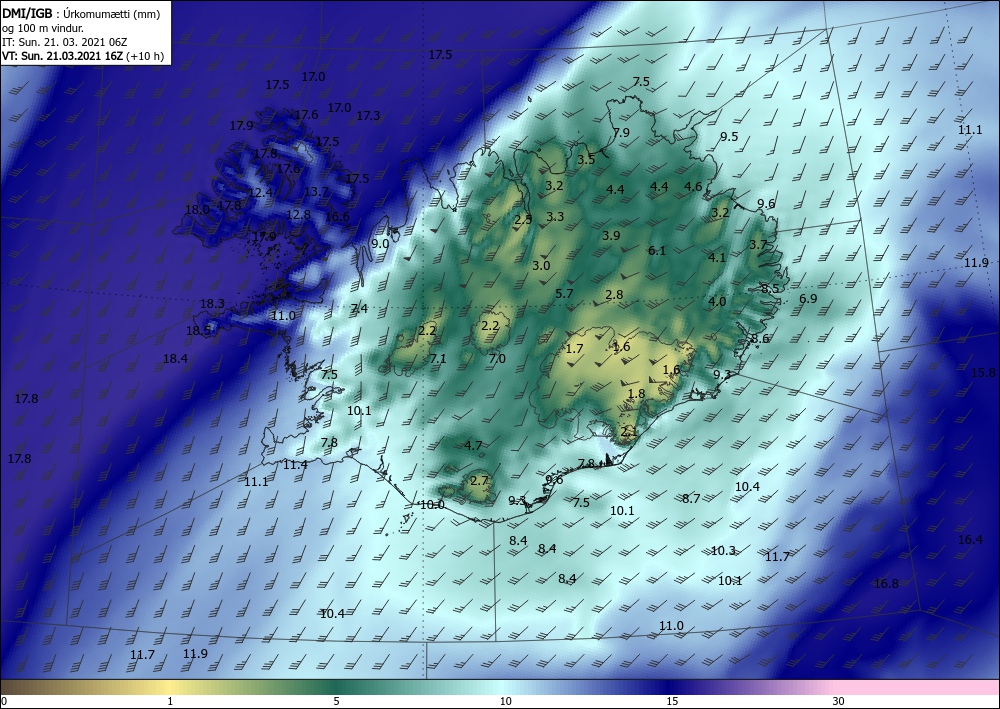The image size is (1000, 709).
Task: Click the '(+10 h)' forecast offset text
Action: (145, 56)
